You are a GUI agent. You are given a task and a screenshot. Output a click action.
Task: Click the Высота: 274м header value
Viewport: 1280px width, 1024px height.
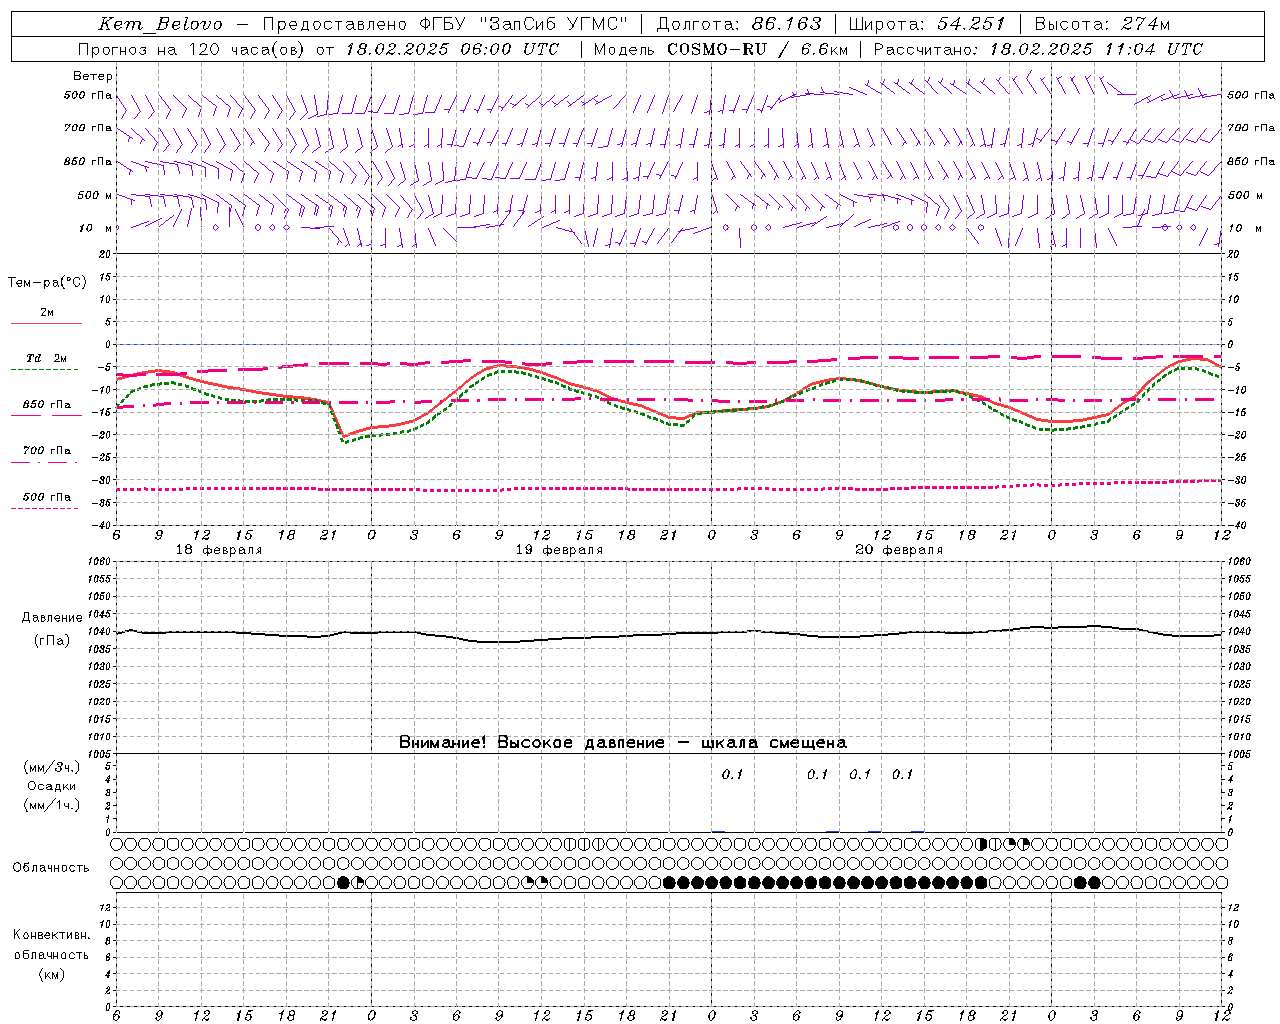click(1102, 25)
